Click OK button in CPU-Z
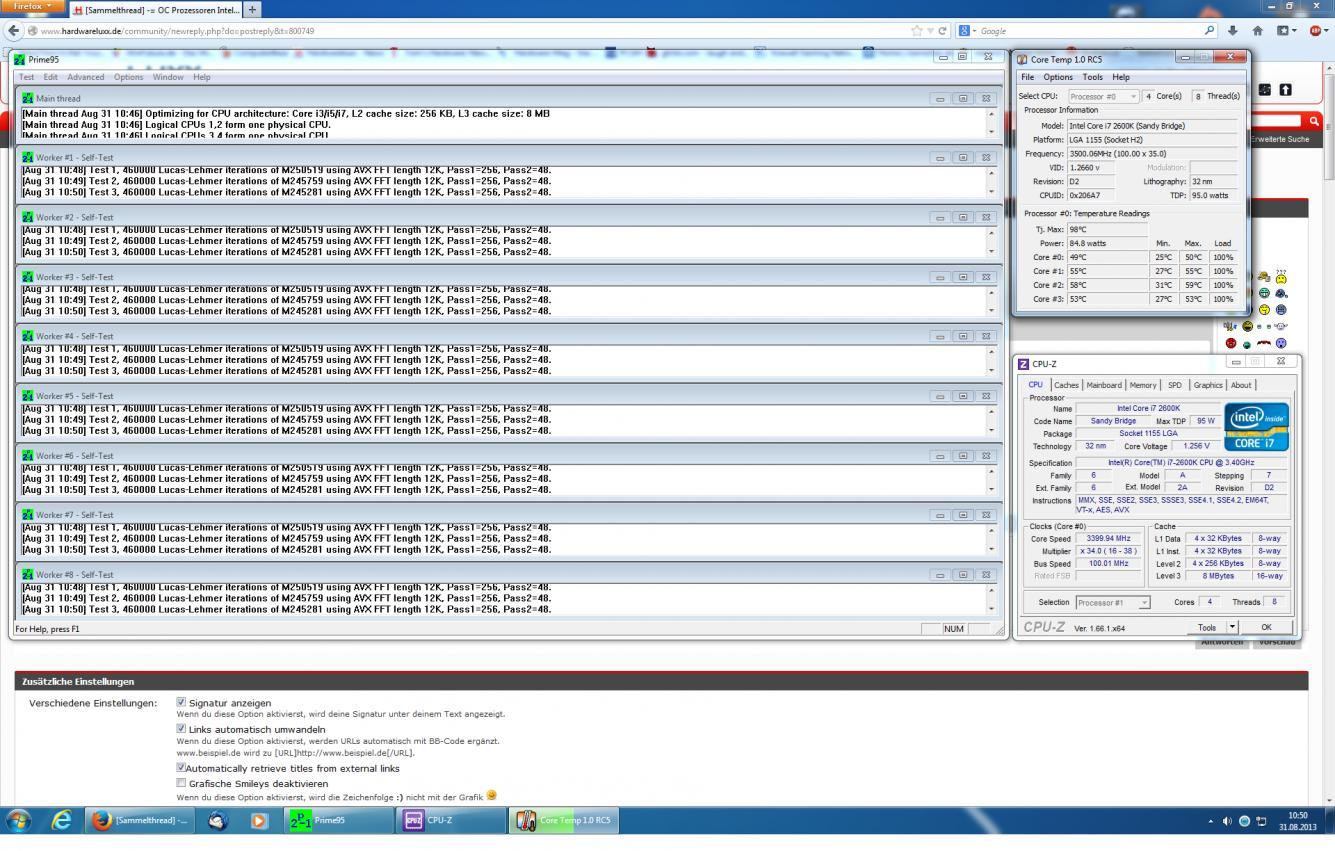Screen dimensions: 1335x851 (x=1267, y=627)
